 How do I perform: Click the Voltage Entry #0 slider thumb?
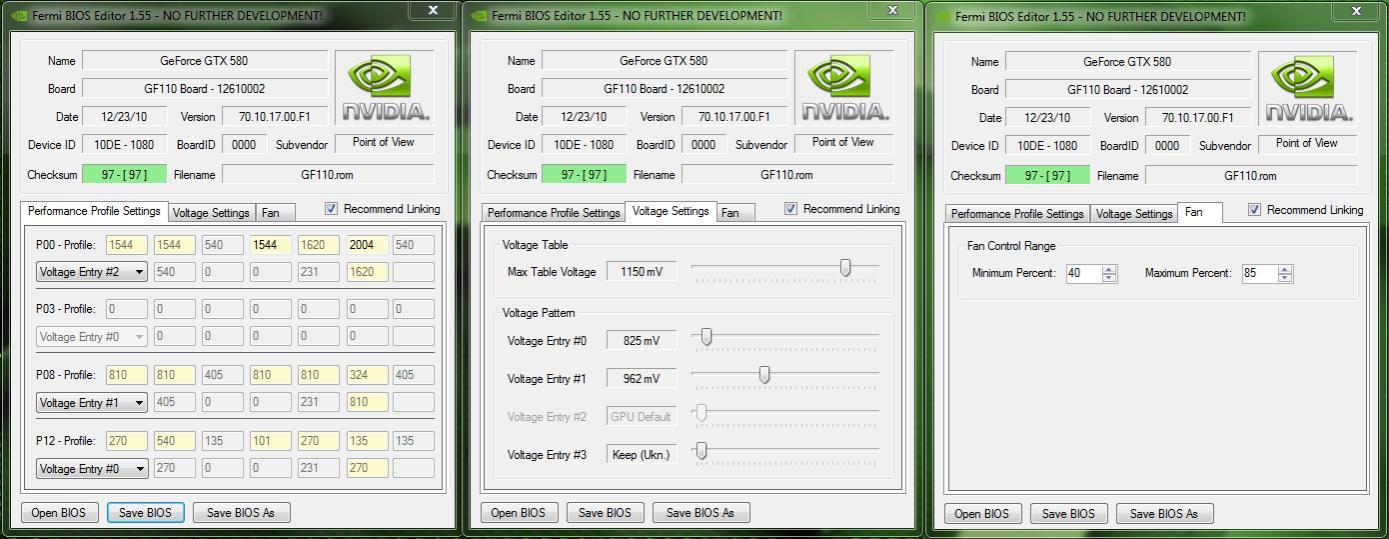point(706,337)
